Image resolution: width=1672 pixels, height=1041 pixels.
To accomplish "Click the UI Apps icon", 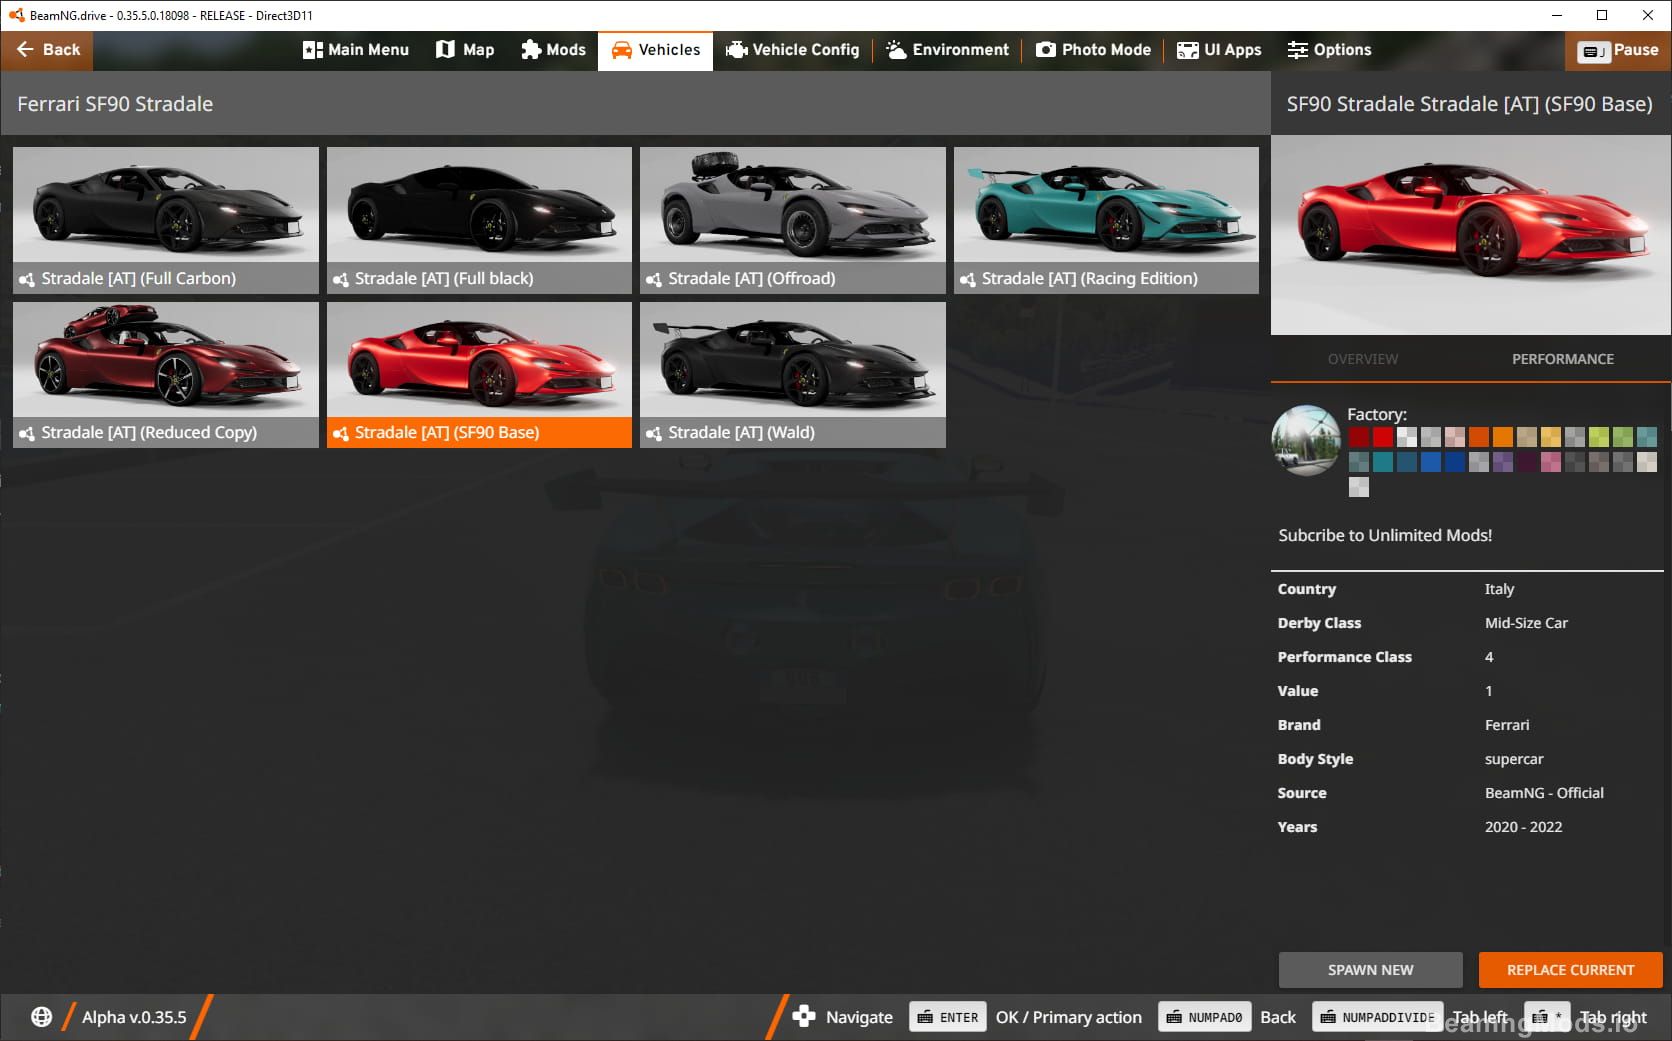I will point(1188,50).
